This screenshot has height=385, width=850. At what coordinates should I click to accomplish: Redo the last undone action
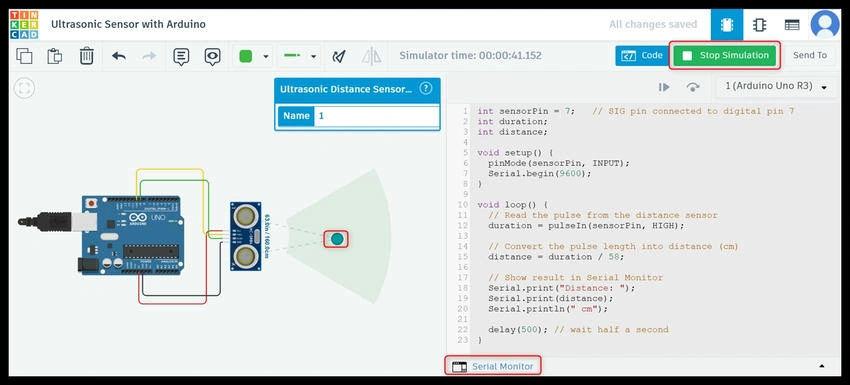(x=149, y=56)
